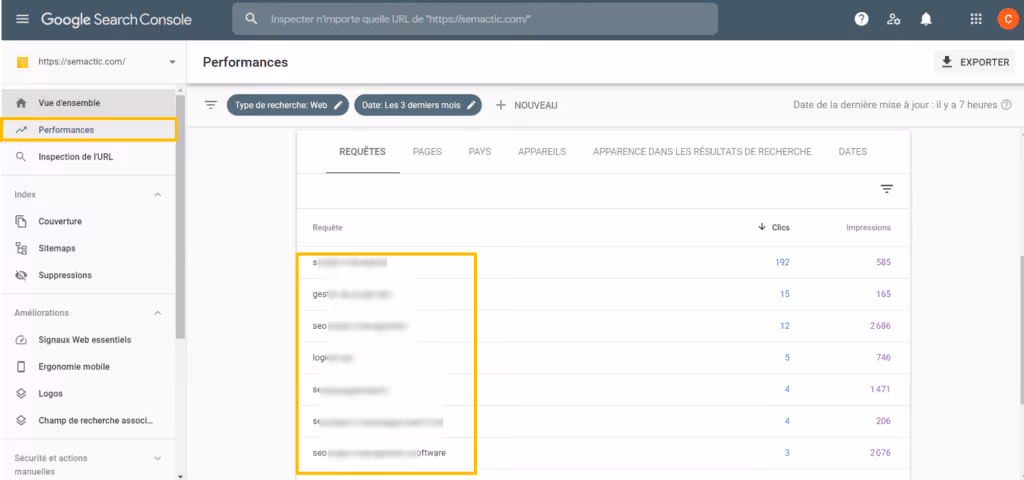Click the Signaux Web essentiels gauge icon
Screen dimensions: 1024x480
pos(21,340)
